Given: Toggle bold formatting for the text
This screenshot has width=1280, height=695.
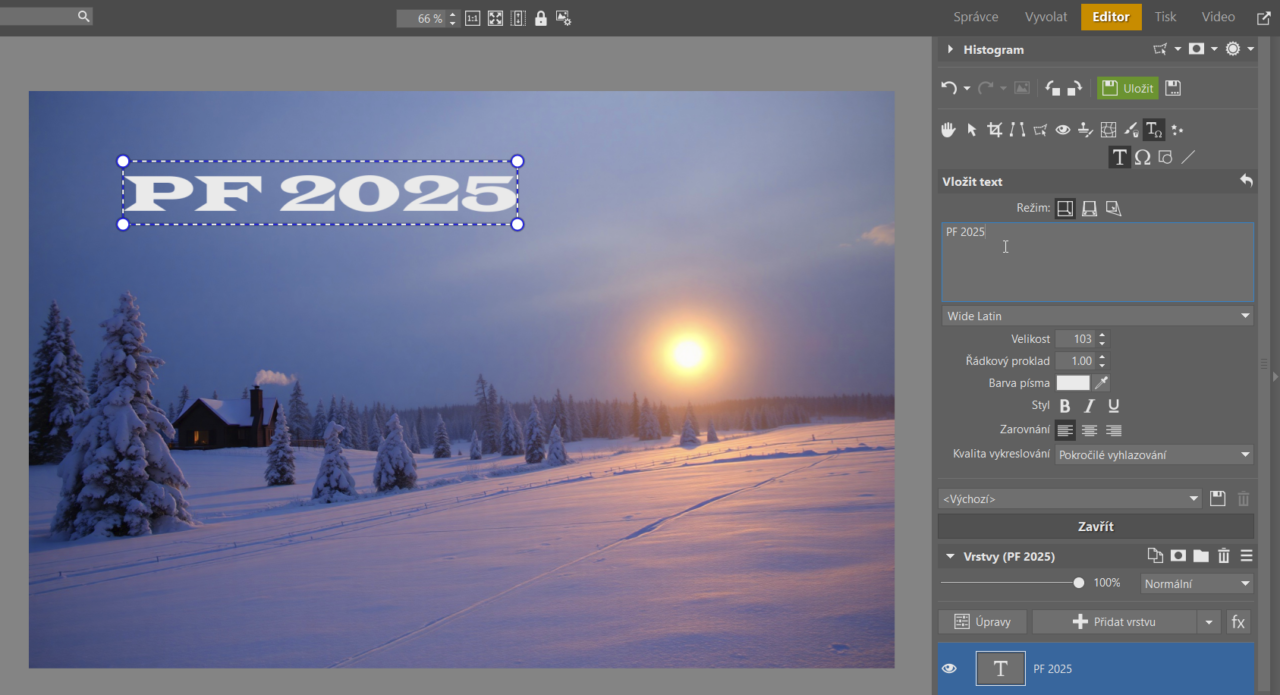Looking at the screenshot, I should coord(1064,406).
